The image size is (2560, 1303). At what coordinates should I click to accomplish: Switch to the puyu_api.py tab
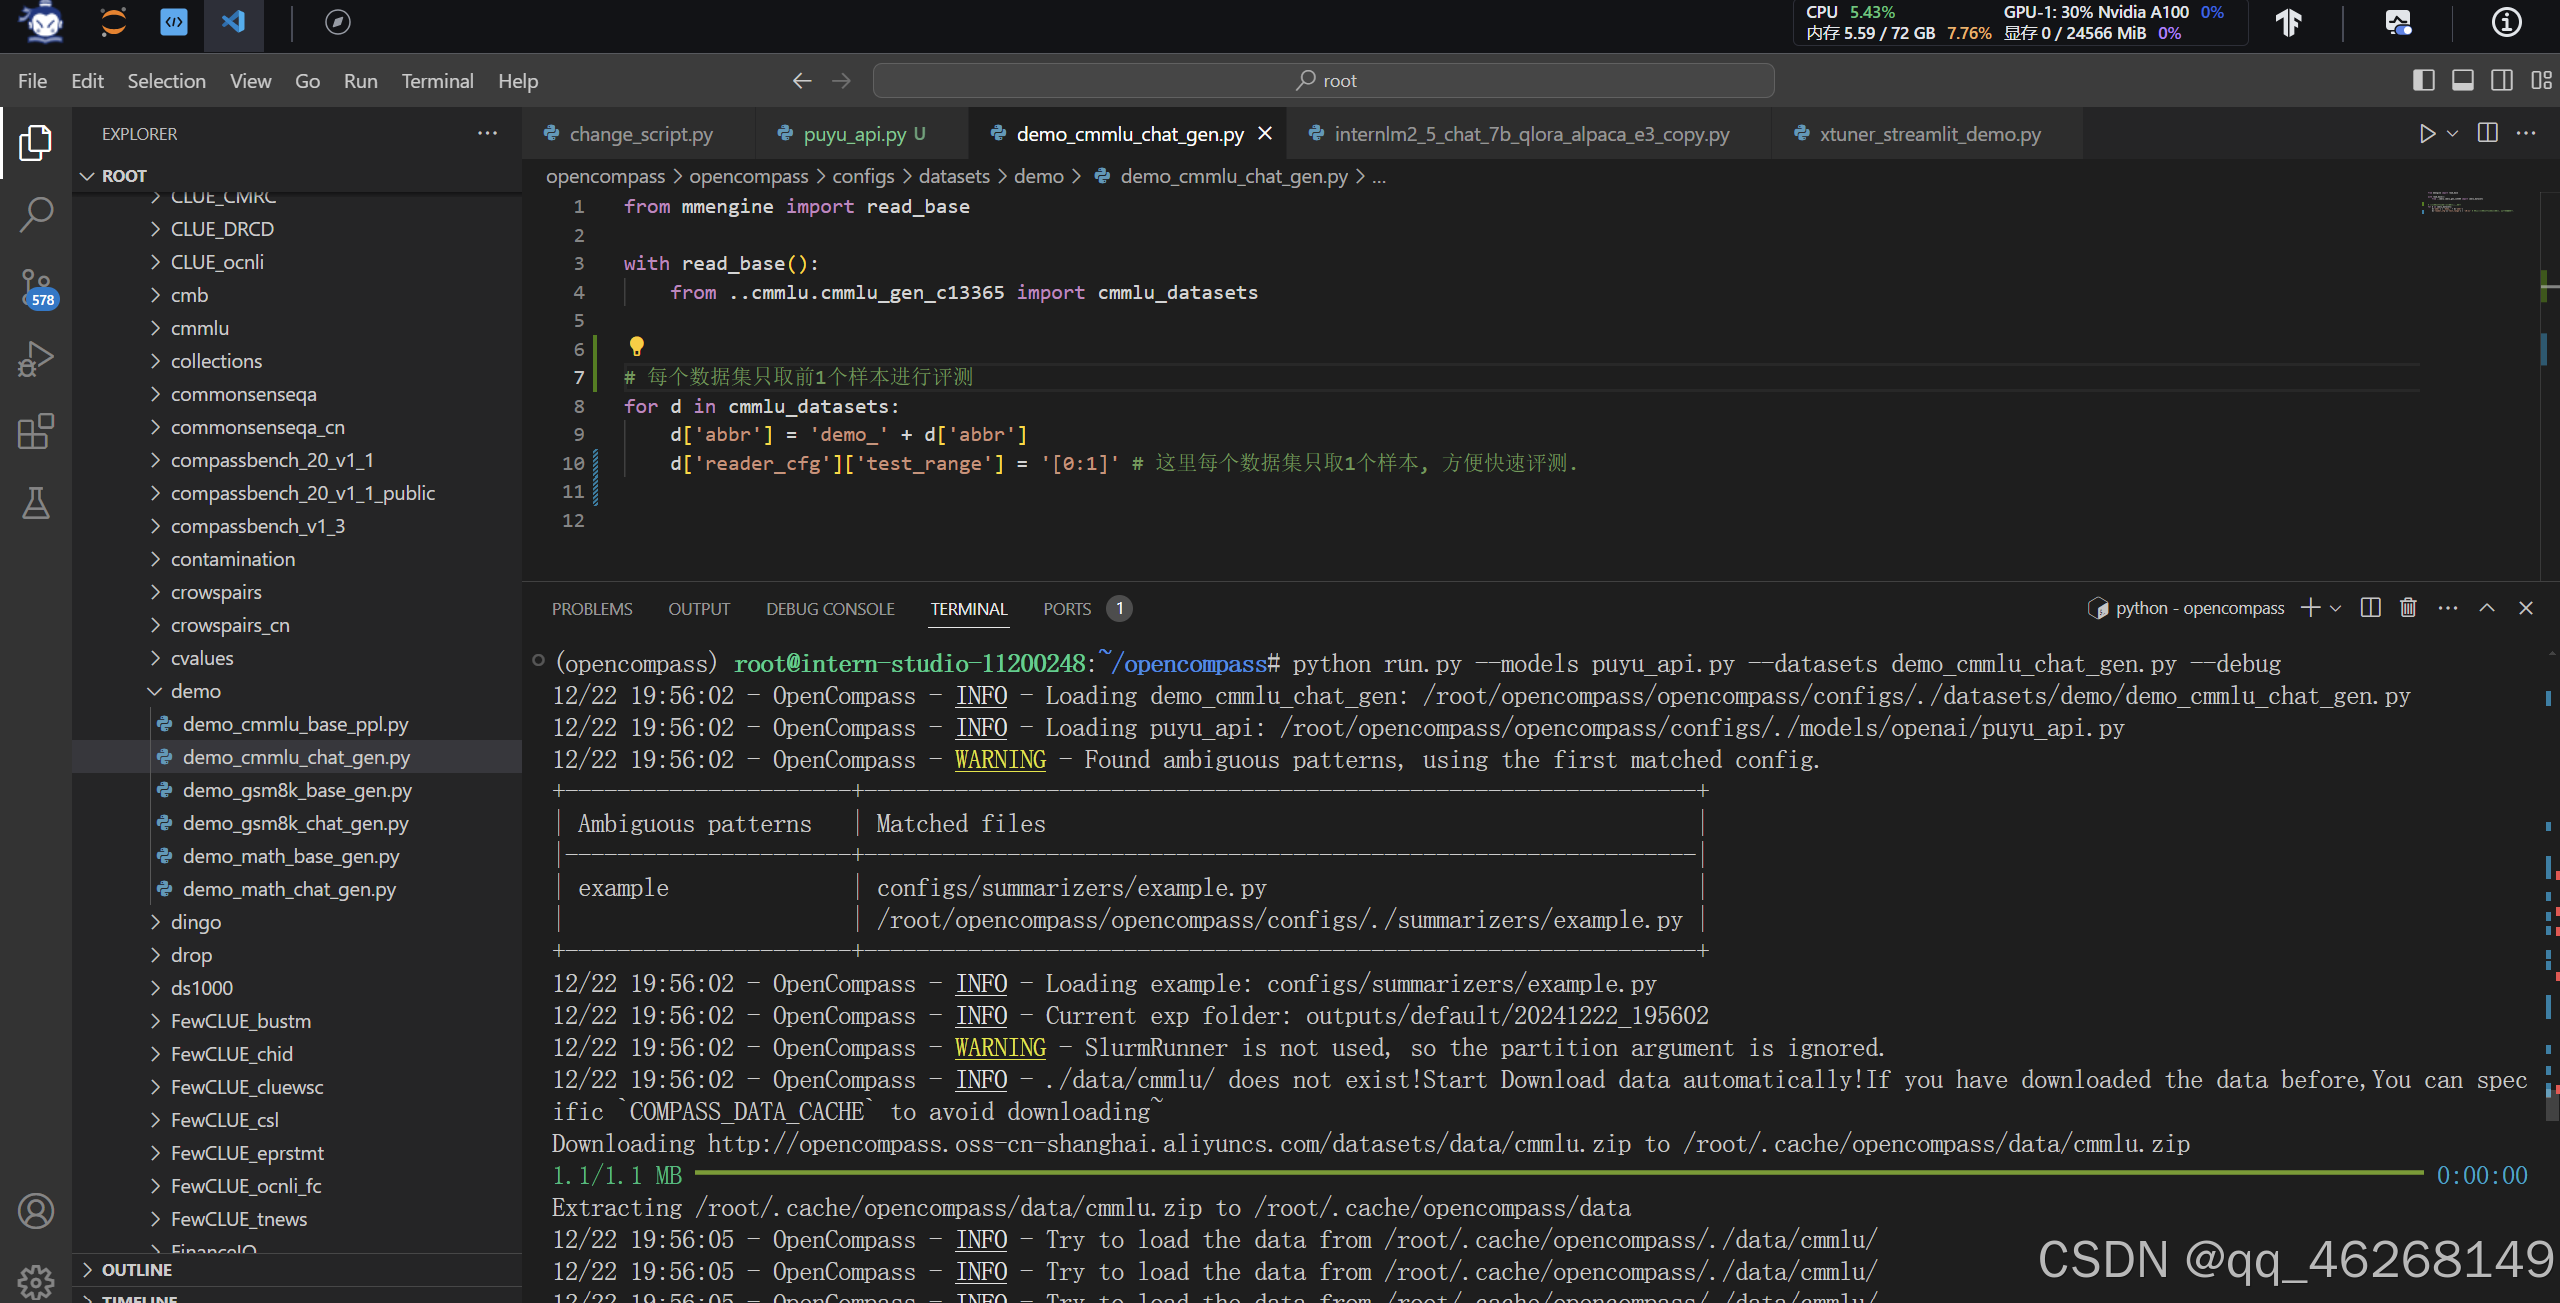coord(854,134)
